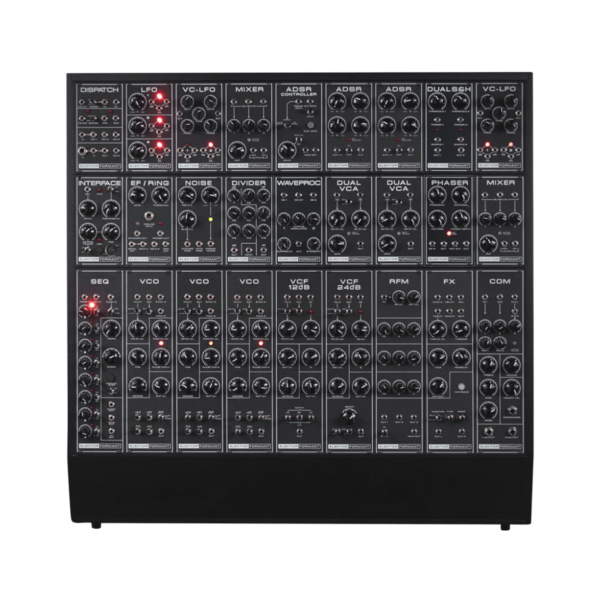Click the top lit red LED on LFO module
The width and height of the screenshot is (600, 600).
click(160, 96)
